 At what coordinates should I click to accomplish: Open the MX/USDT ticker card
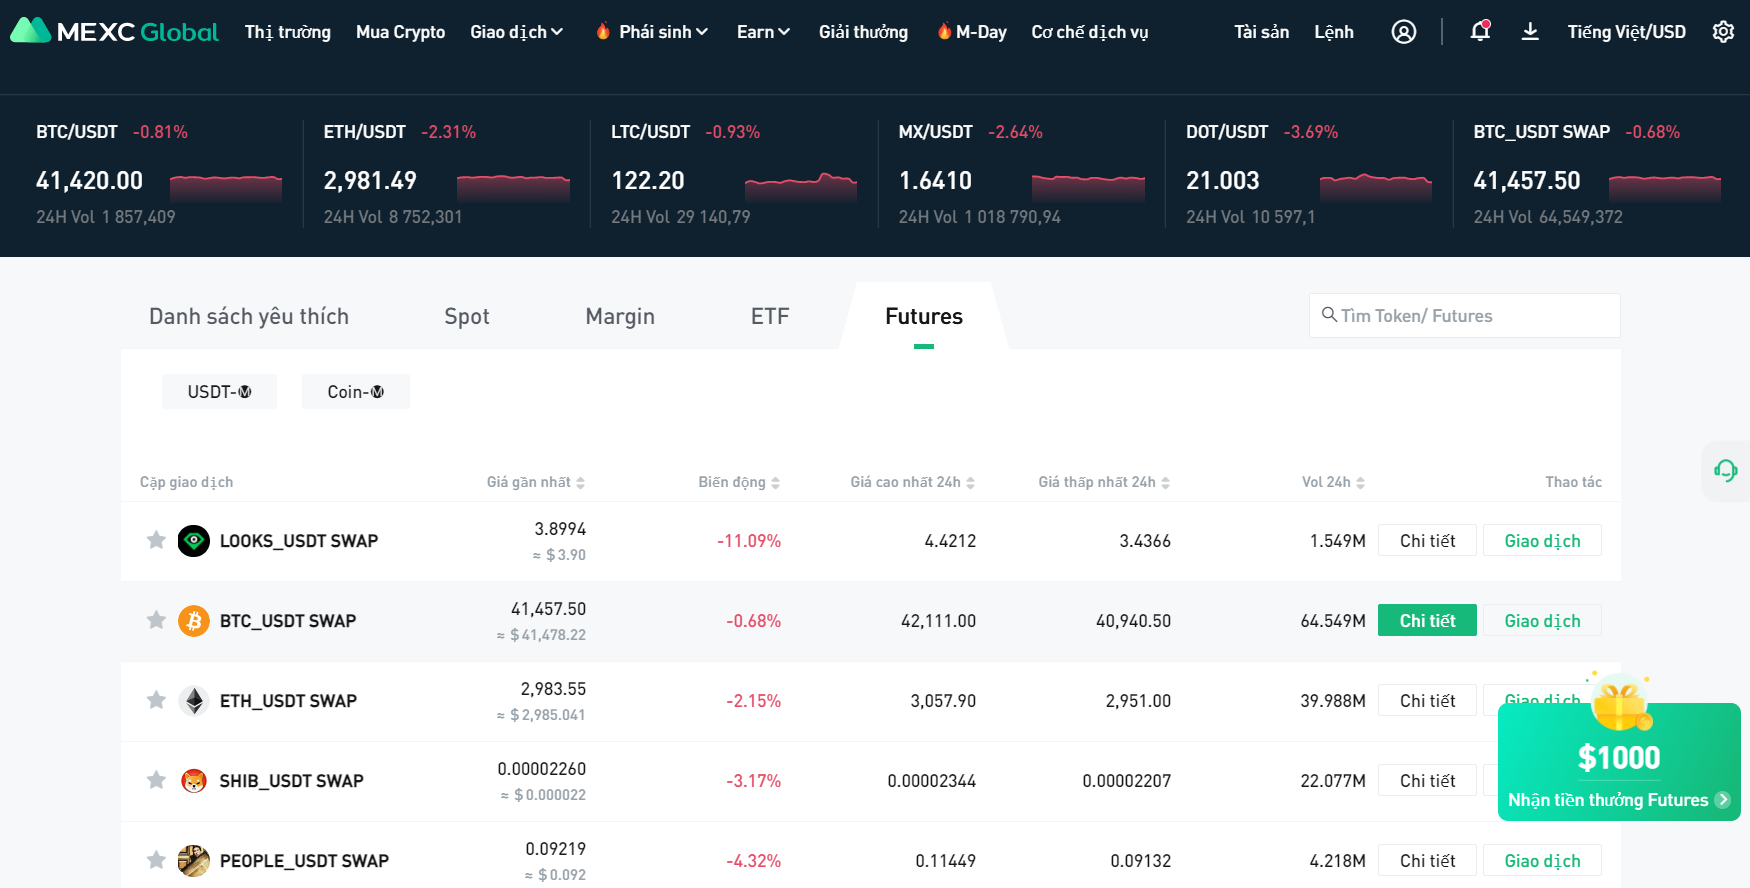coord(1021,174)
